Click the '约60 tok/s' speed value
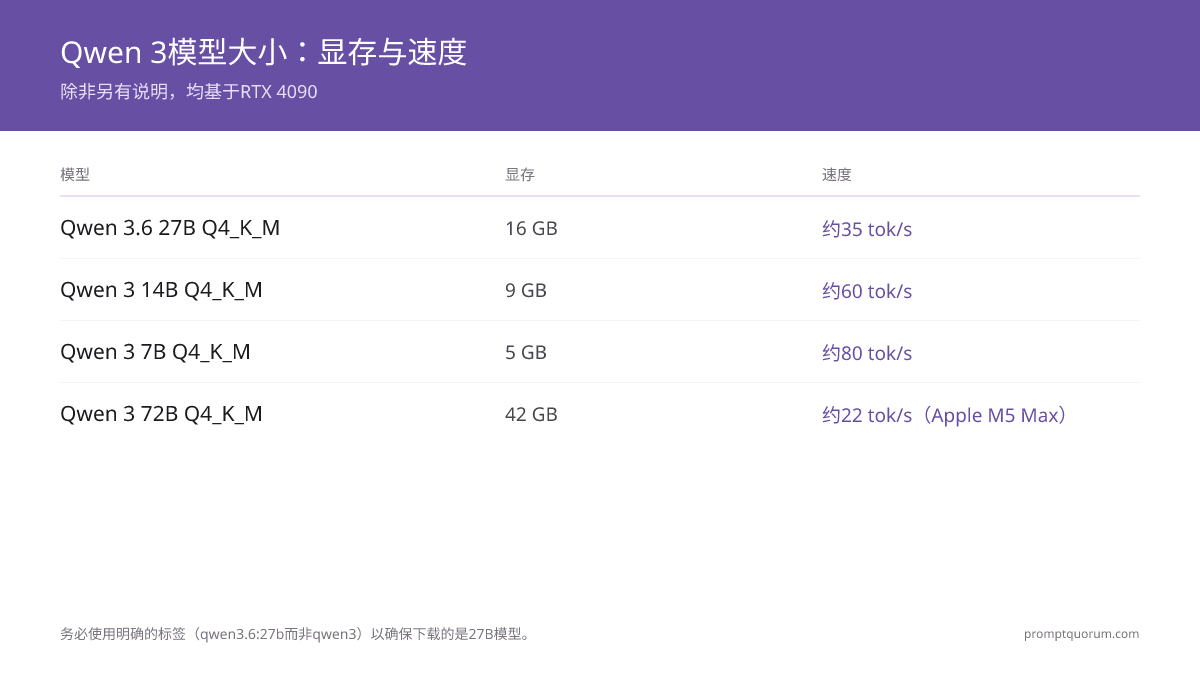The height and width of the screenshot is (675, 1200). coord(867,291)
